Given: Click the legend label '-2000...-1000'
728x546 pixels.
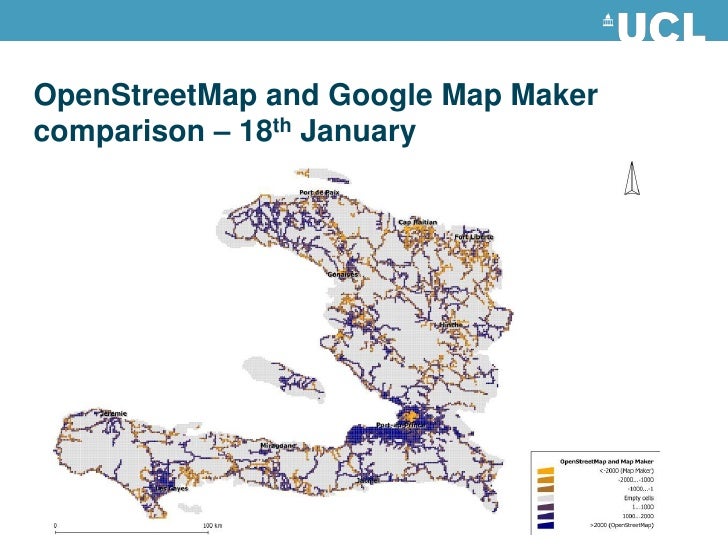Looking at the screenshot, I should tap(636, 480).
